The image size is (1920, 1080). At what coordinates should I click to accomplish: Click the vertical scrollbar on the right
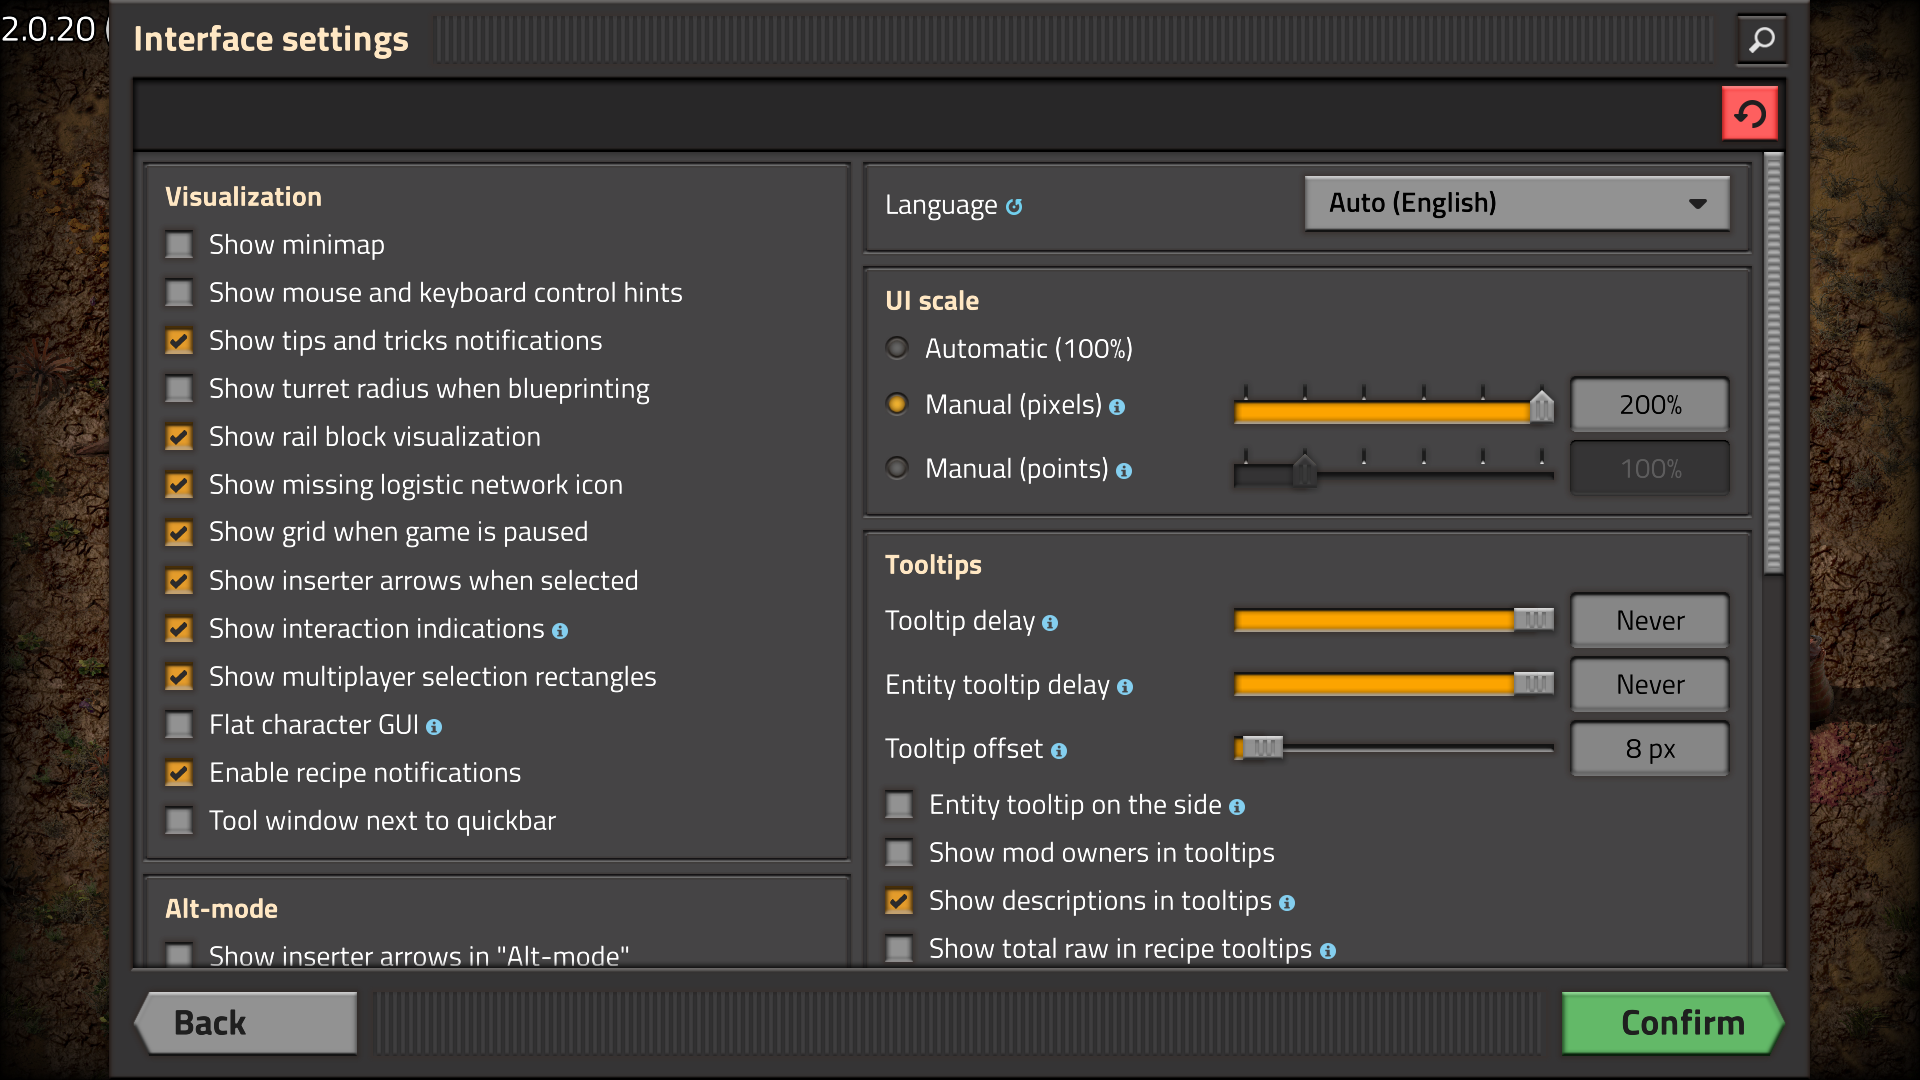(x=1773, y=365)
